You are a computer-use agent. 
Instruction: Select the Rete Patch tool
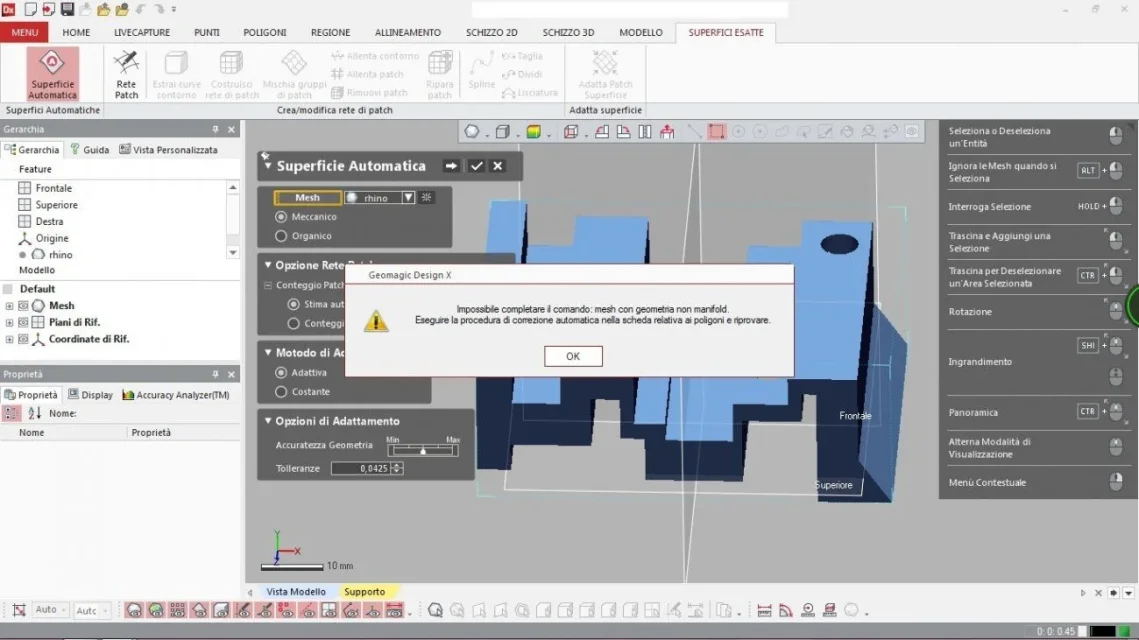click(x=126, y=73)
